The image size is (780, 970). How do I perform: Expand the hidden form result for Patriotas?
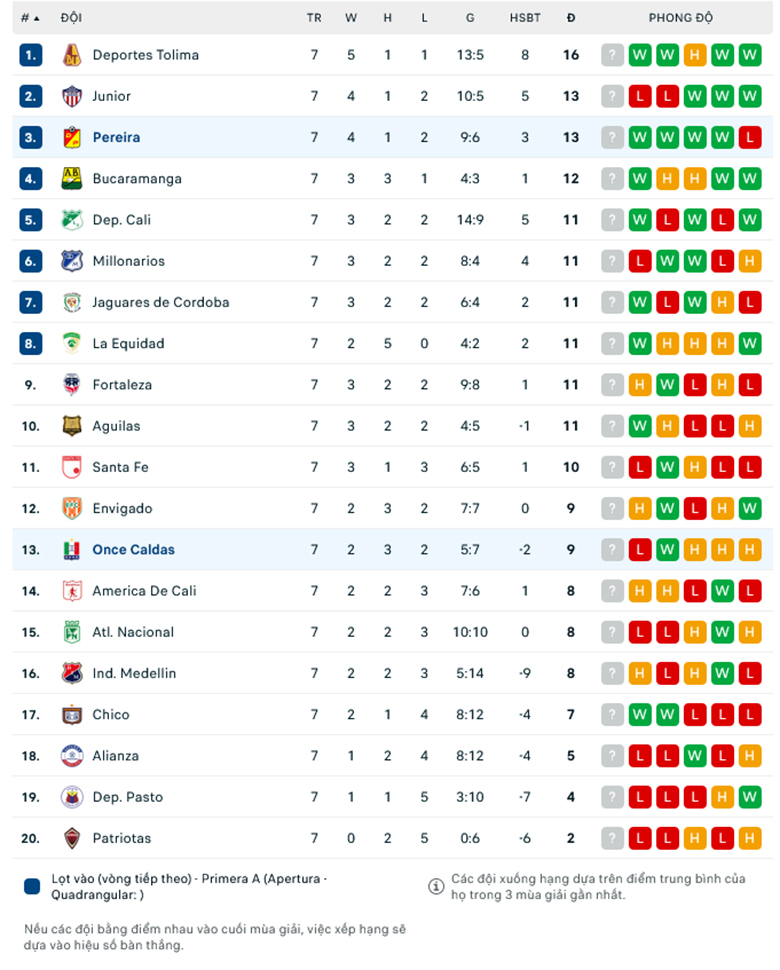612,838
